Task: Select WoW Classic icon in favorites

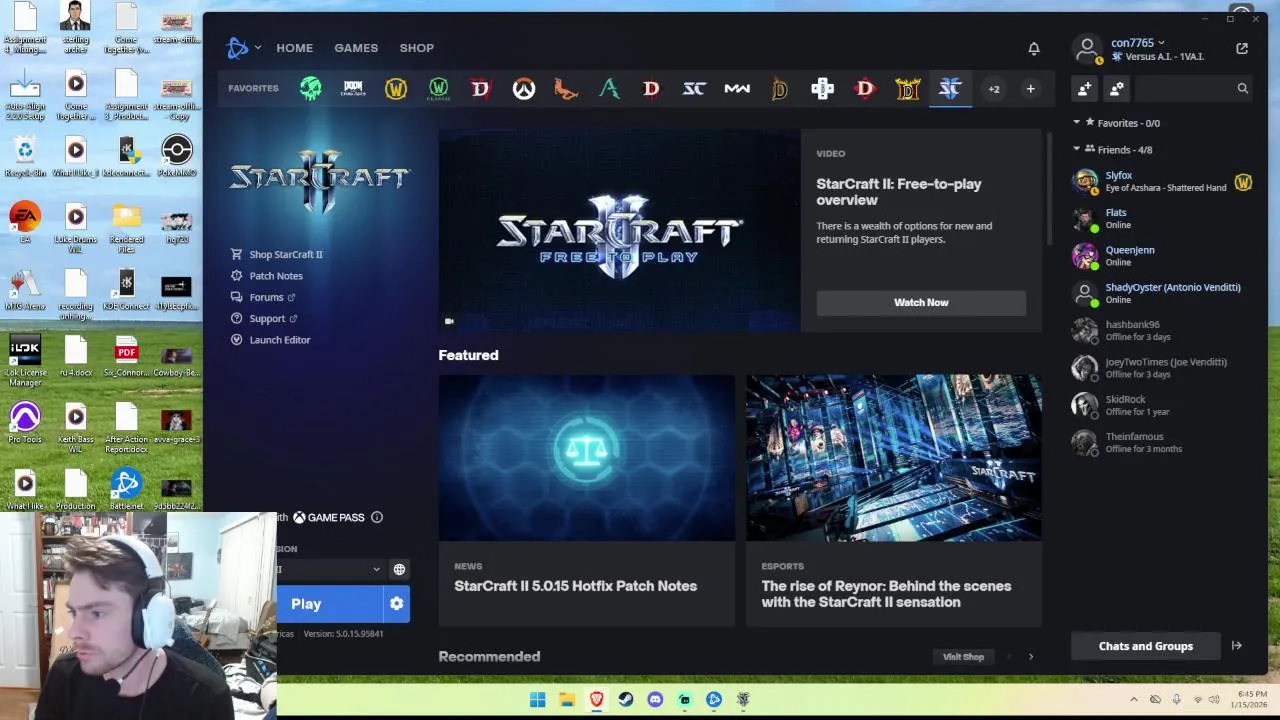Action: point(438,89)
